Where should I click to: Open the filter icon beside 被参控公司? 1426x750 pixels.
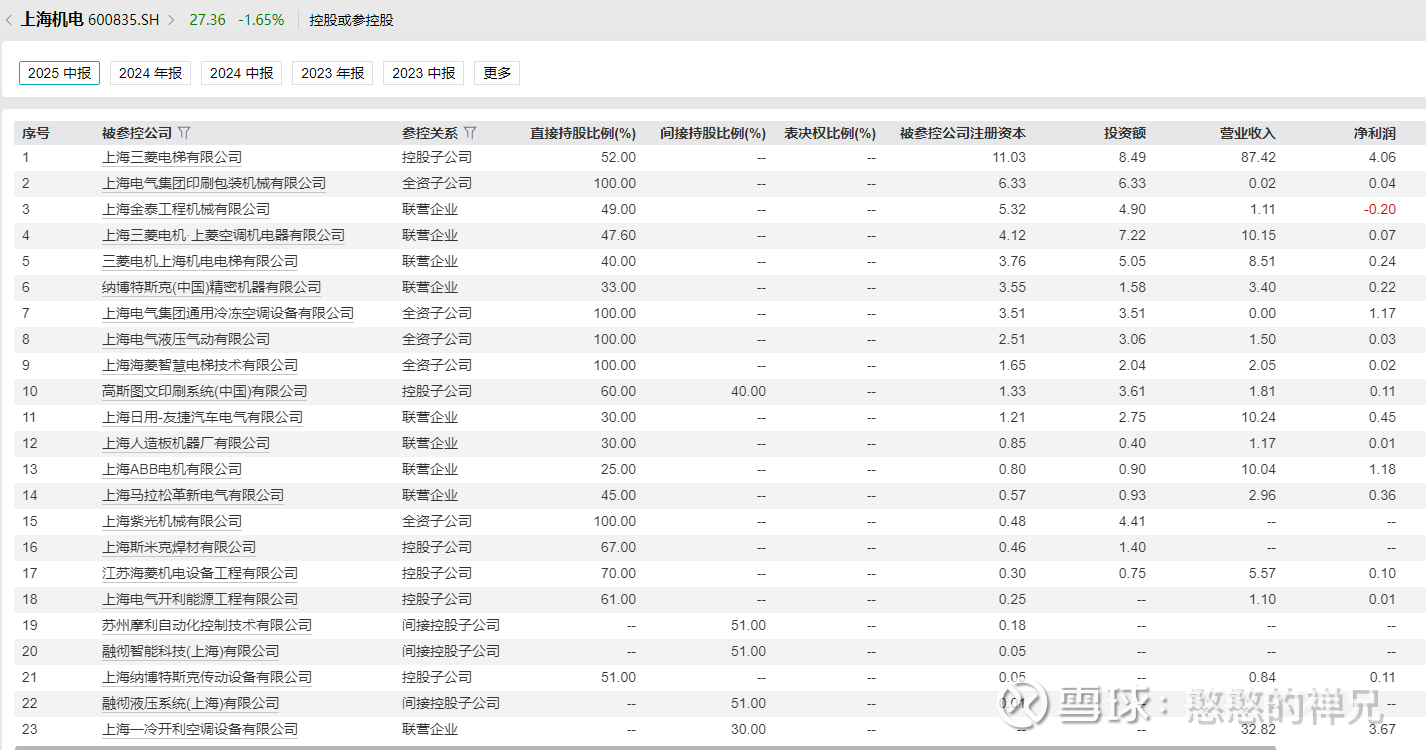pyautogui.click(x=184, y=133)
